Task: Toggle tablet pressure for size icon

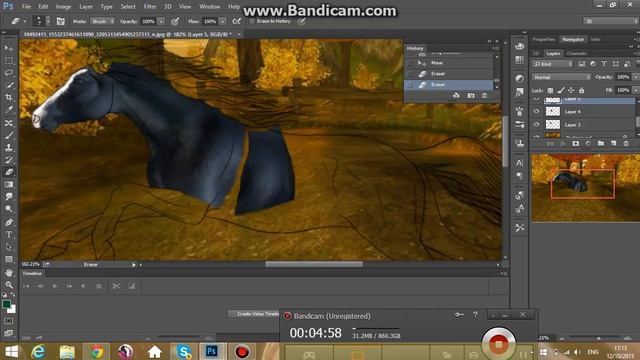Action: 301,21
